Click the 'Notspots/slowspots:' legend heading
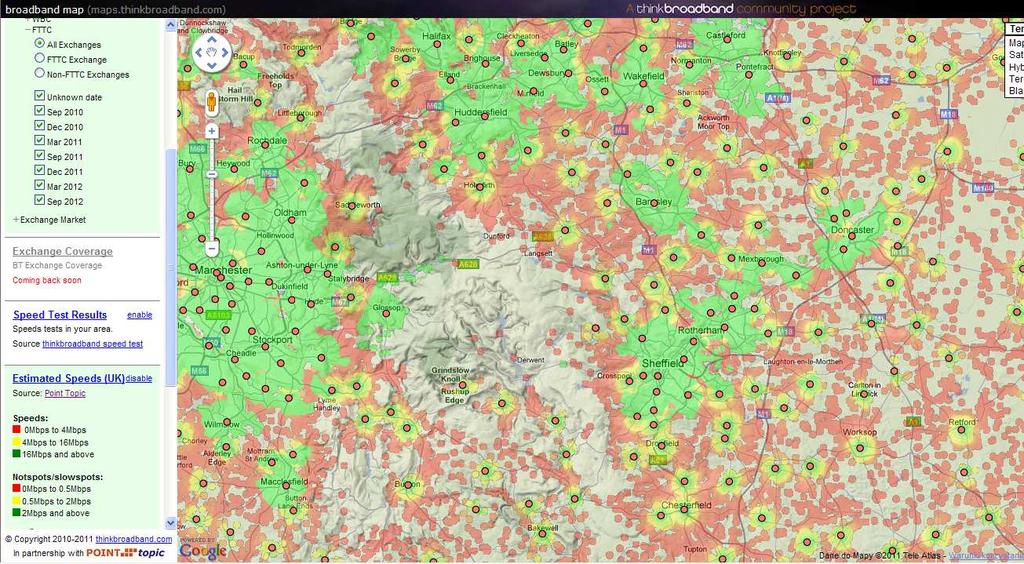1024x564 pixels. coord(57,477)
